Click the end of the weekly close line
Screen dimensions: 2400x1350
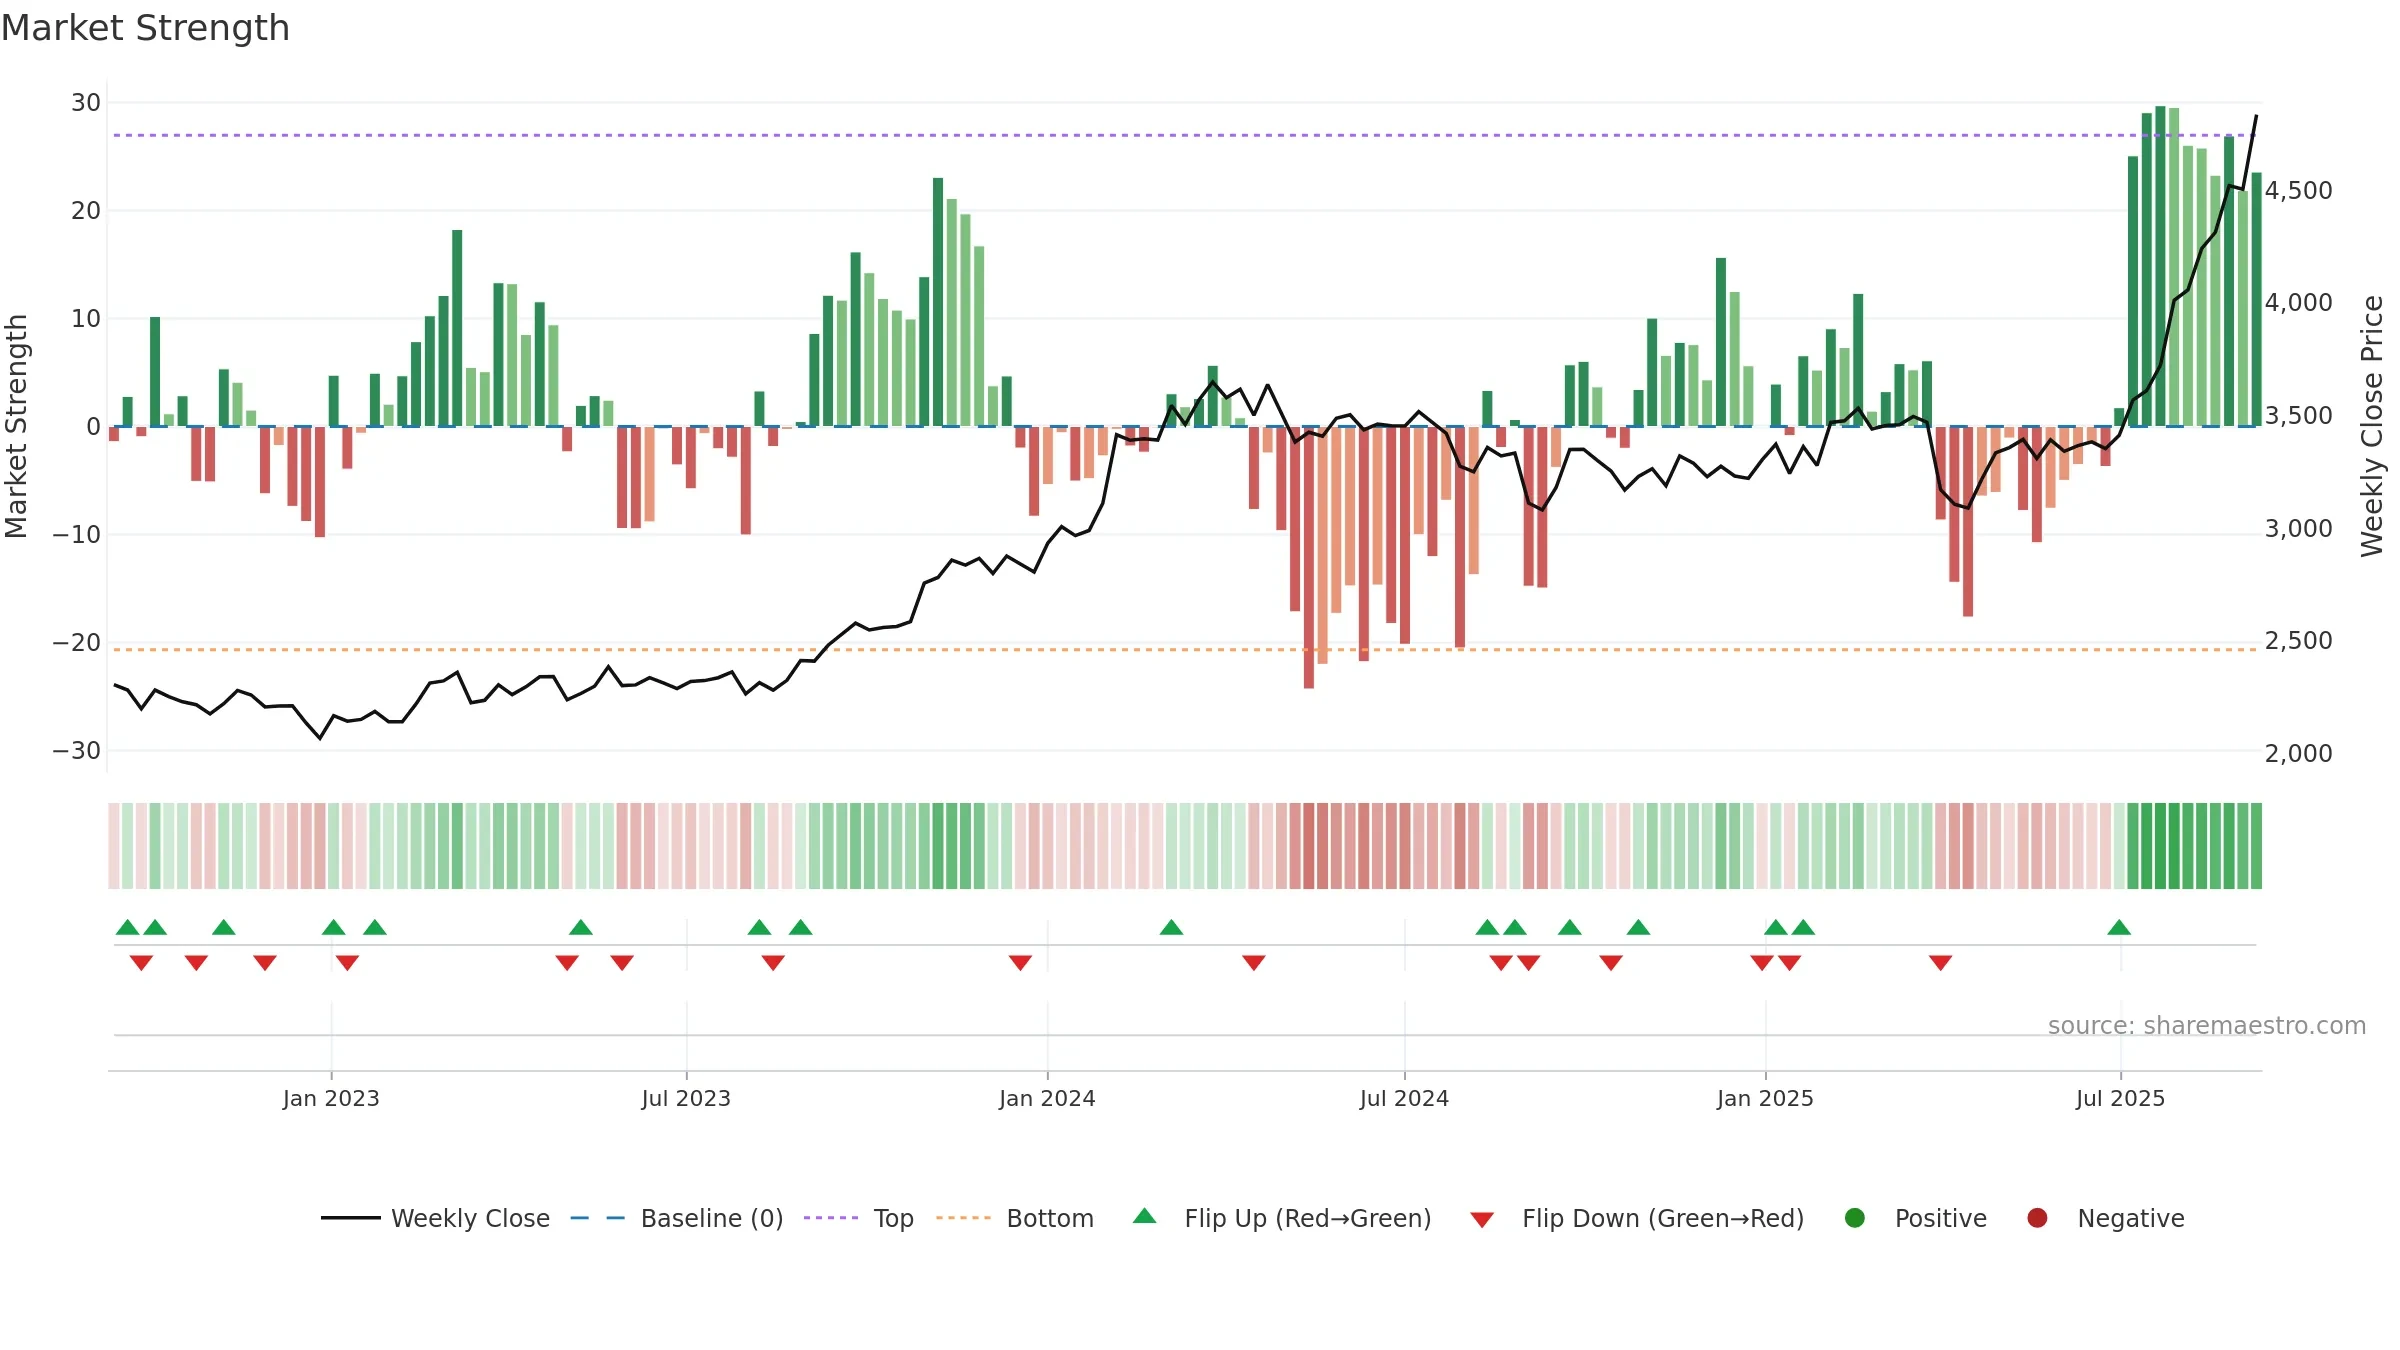pyautogui.click(x=2256, y=116)
